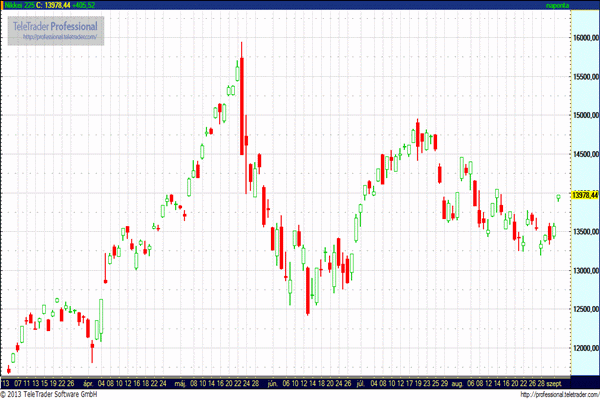Select the last green candle on the chart
The width and height of the screenshot is (600, 400).
coord(559,196)
